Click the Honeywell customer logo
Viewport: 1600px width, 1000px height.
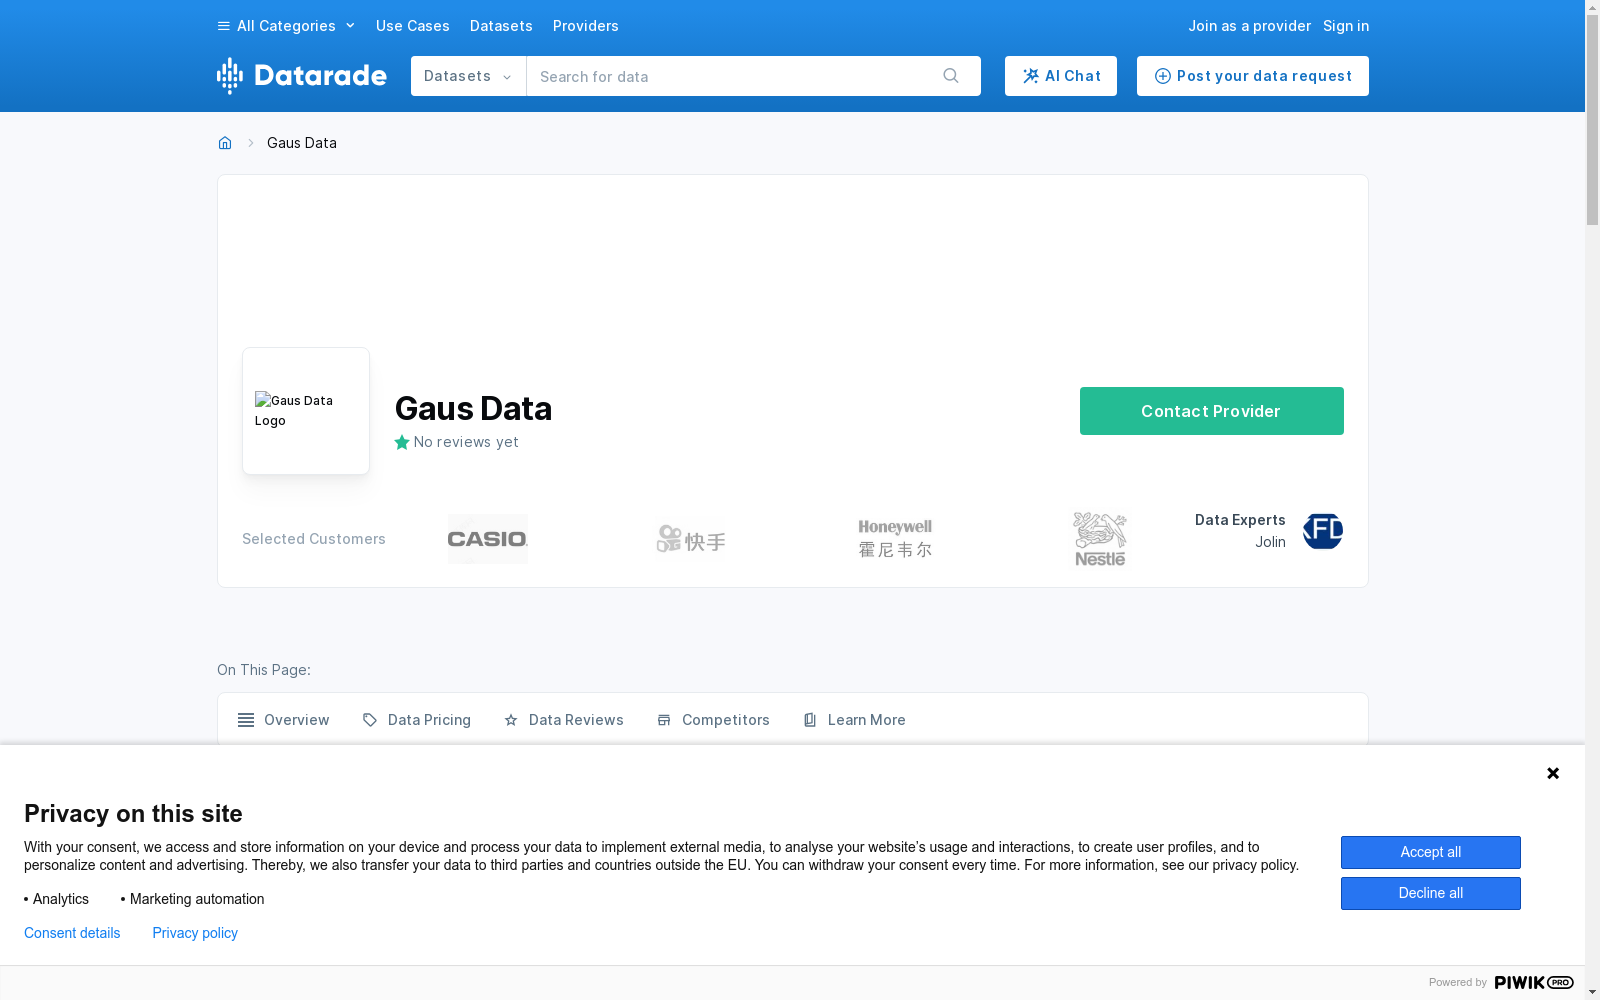click(x=895, y=539)
